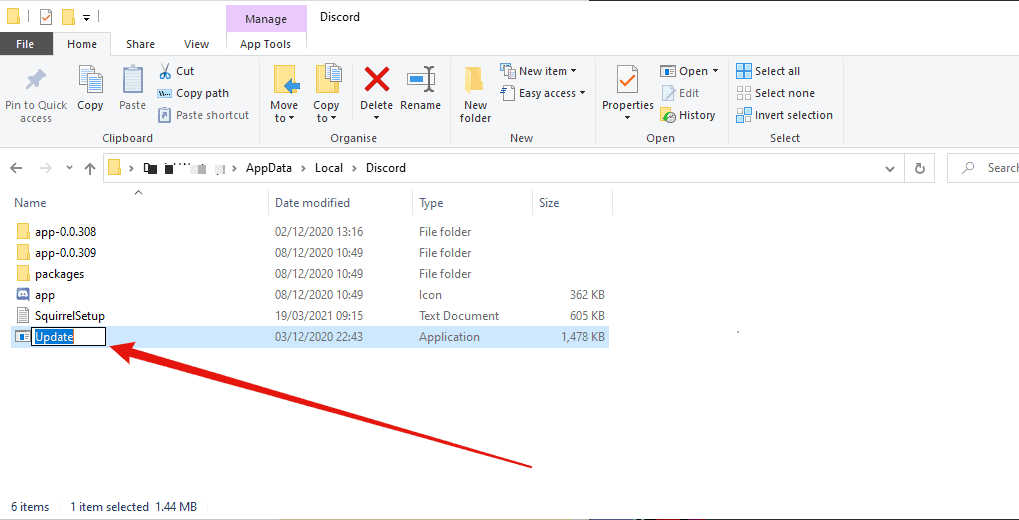Click the Manage contextual tab
The image size is (1019, 520).
click(266, 19)
